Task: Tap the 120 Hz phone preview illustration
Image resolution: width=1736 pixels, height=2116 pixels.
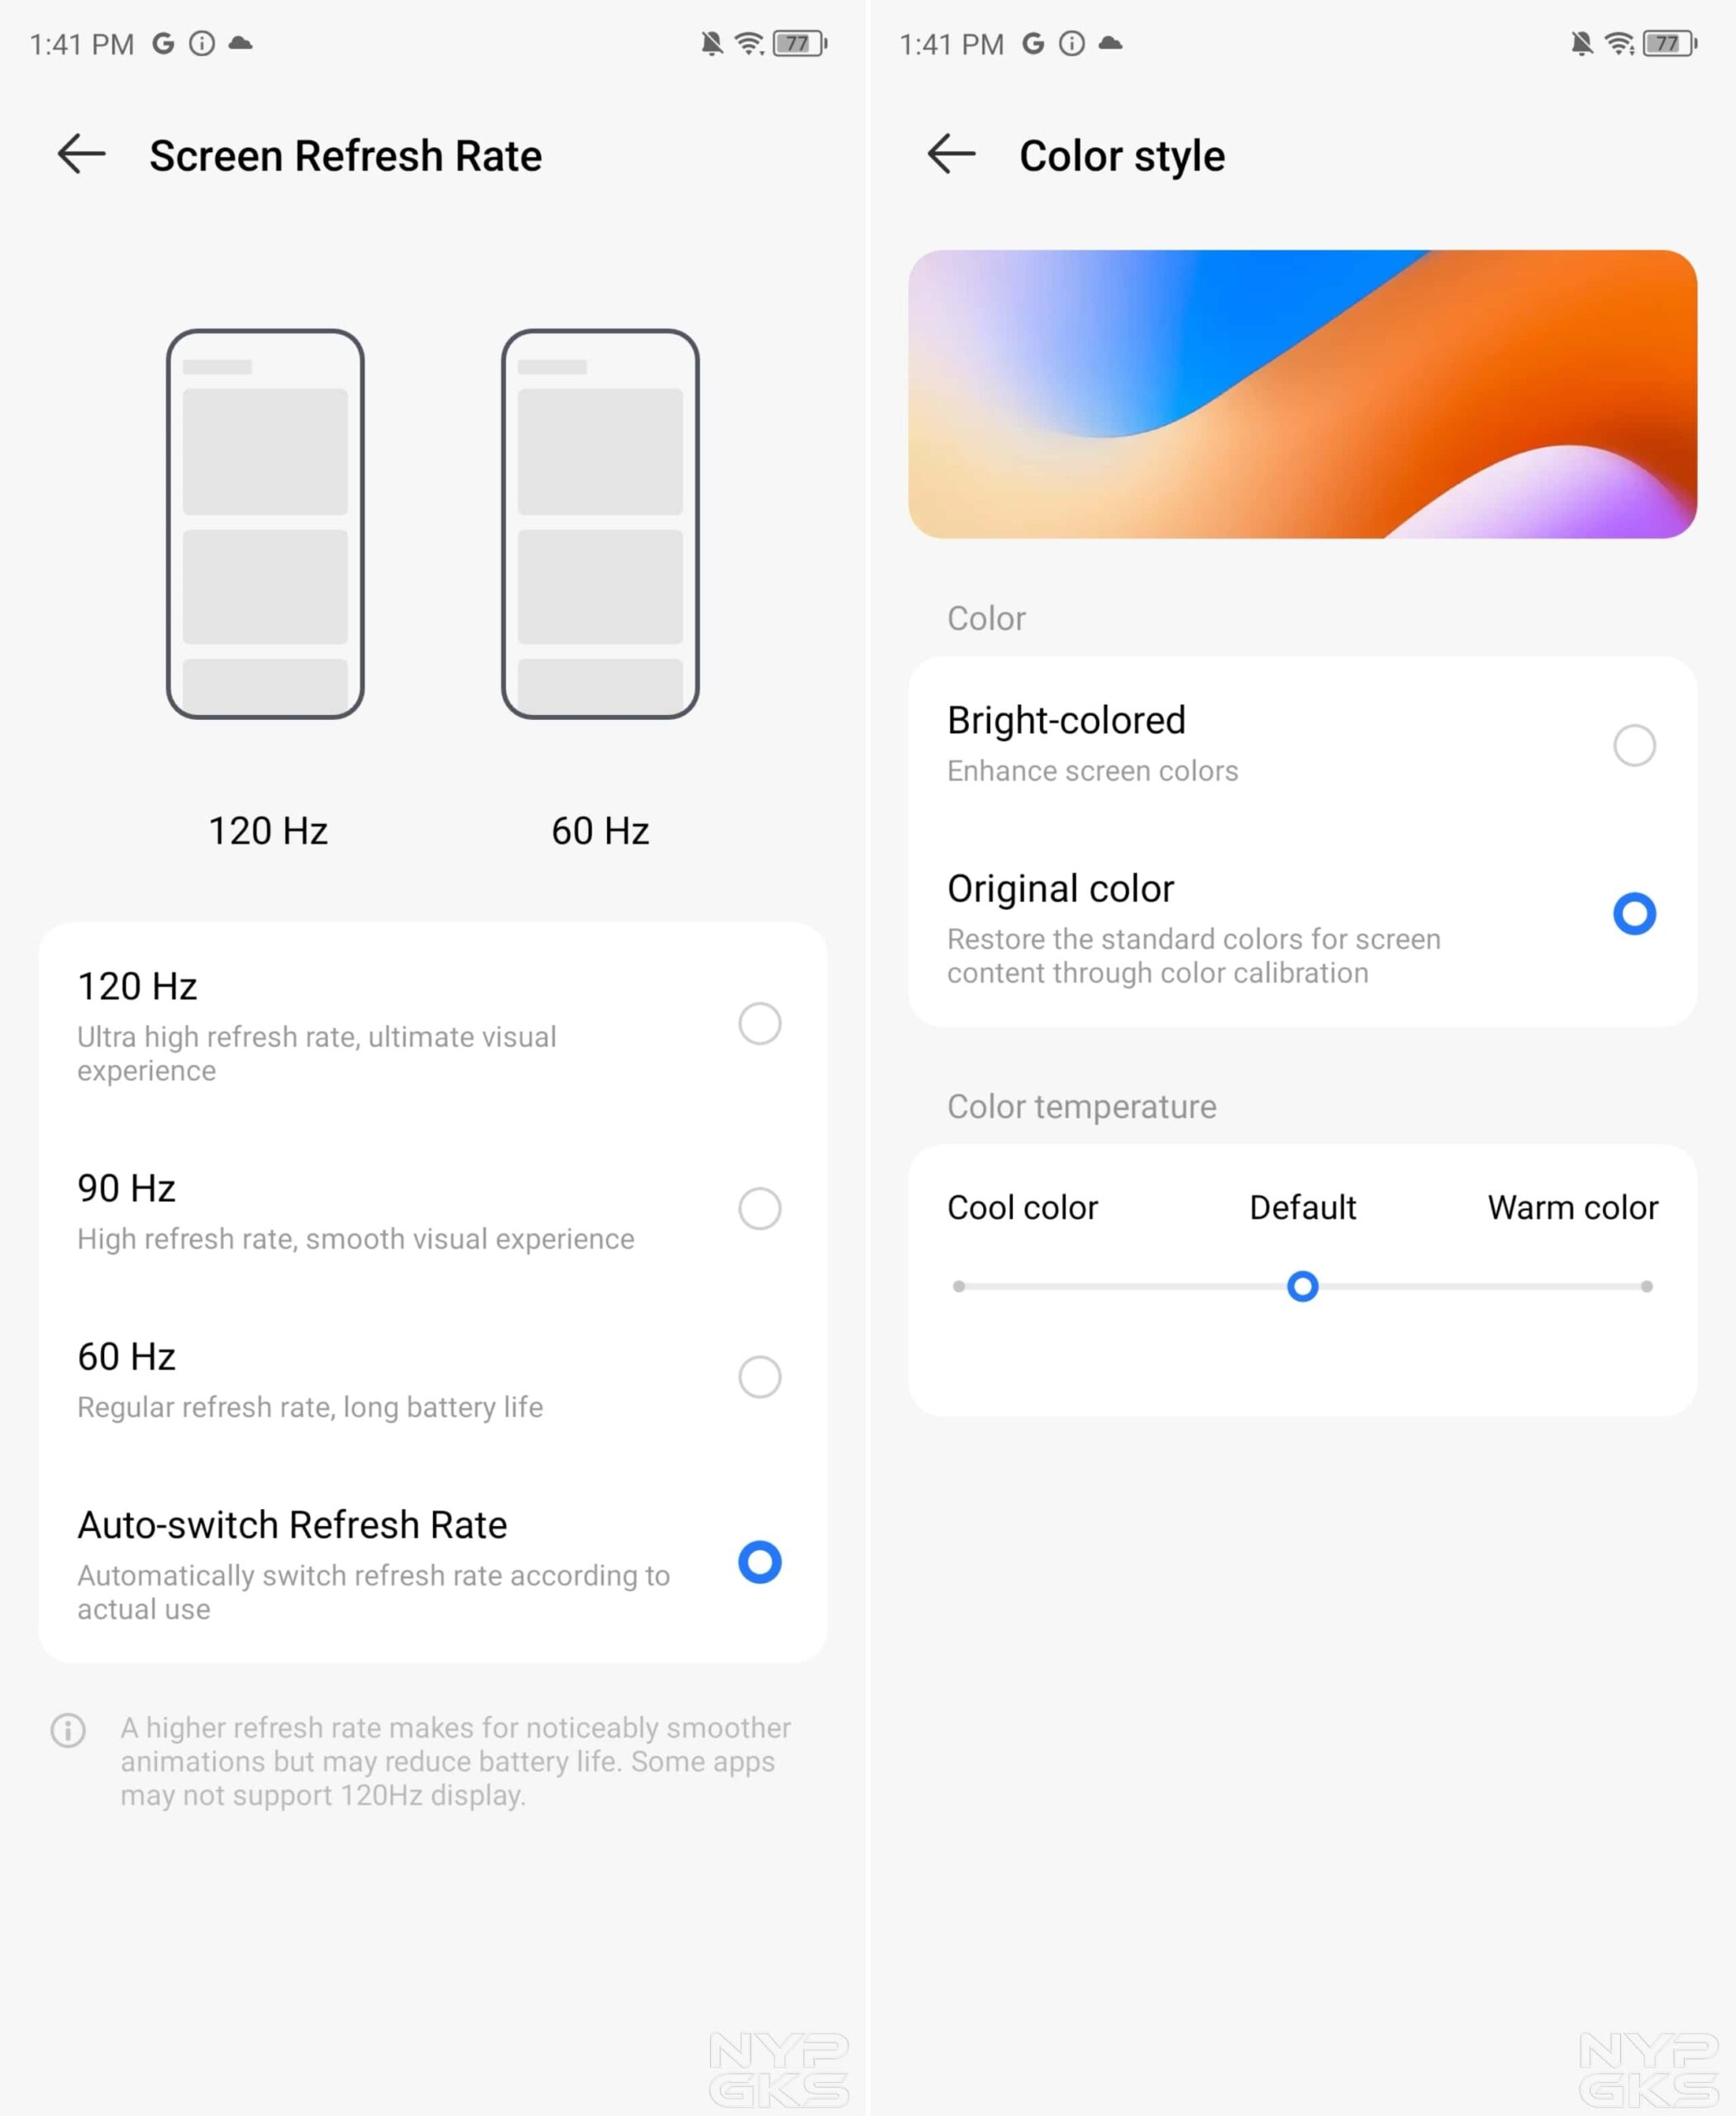Action: pyautogui.click(x=265, y=524)
